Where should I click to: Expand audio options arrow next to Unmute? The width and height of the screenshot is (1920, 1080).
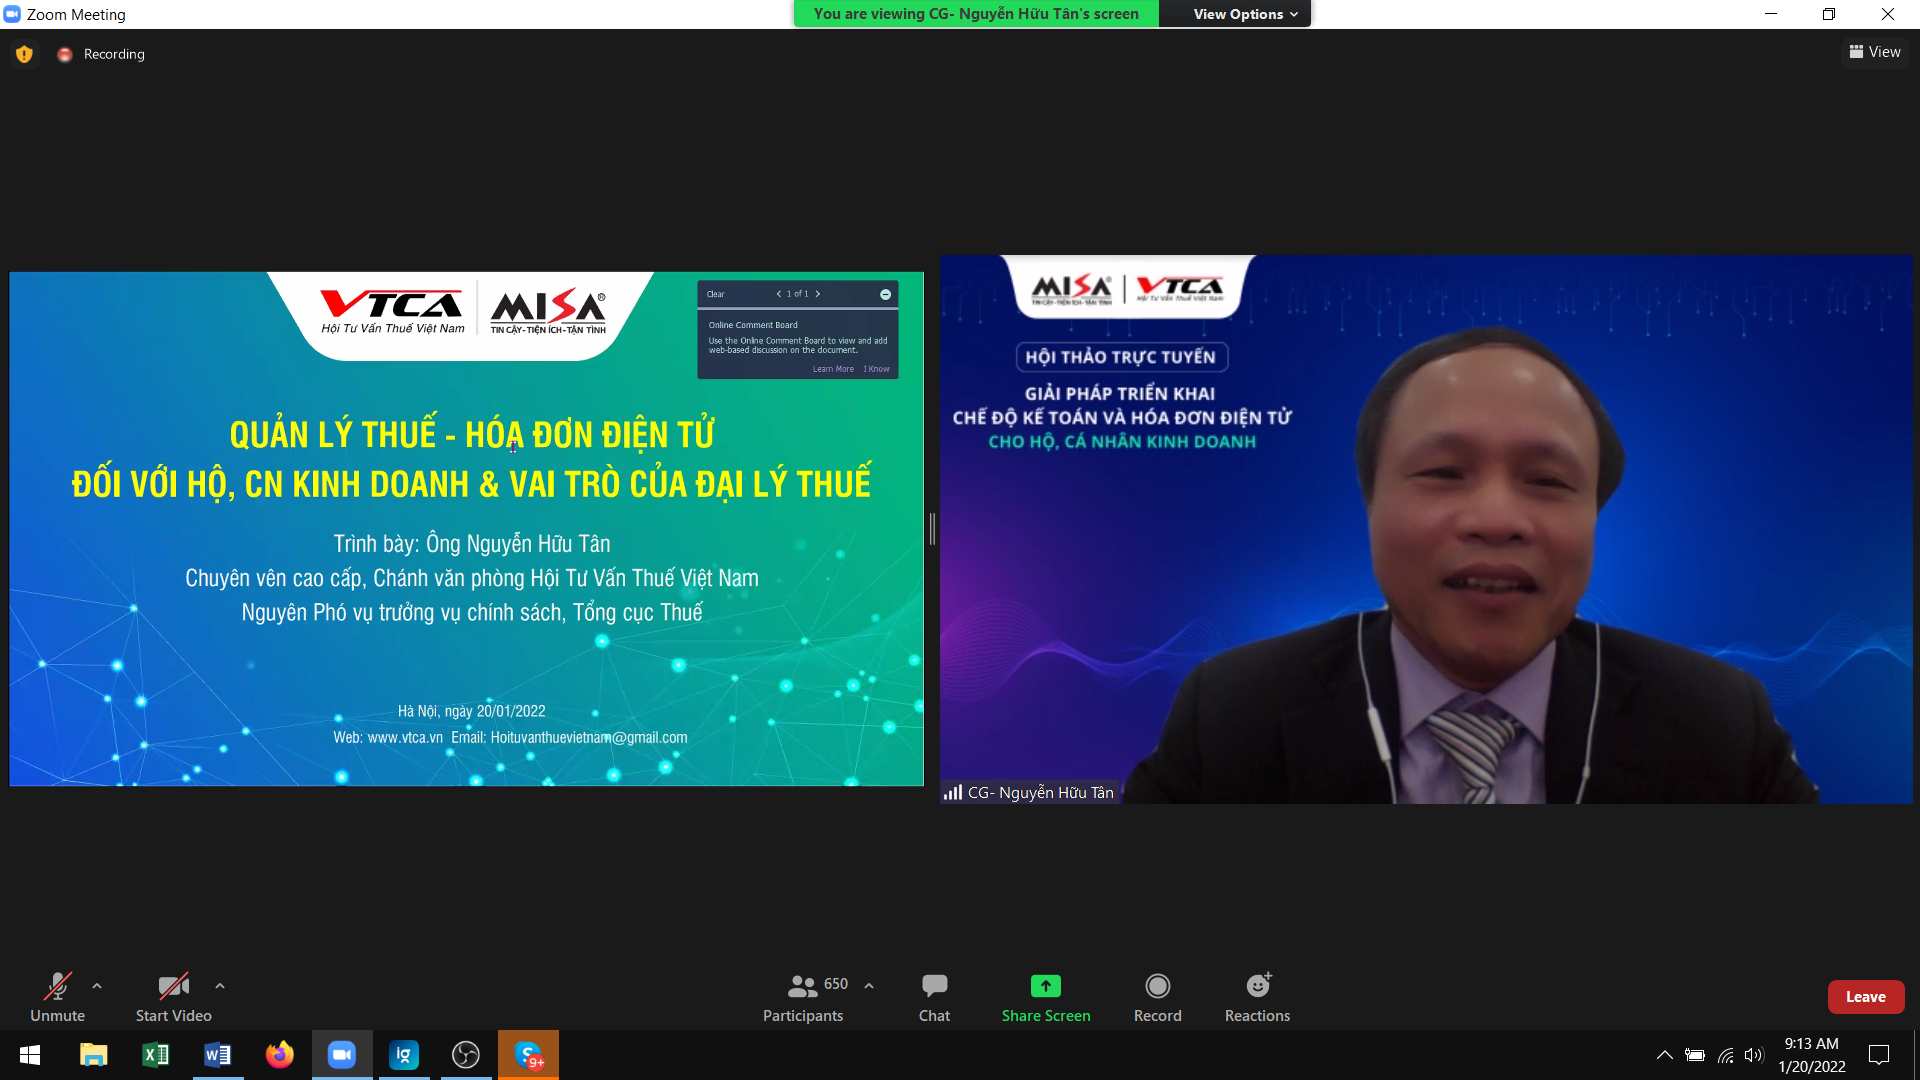click(x=97, y=986)
